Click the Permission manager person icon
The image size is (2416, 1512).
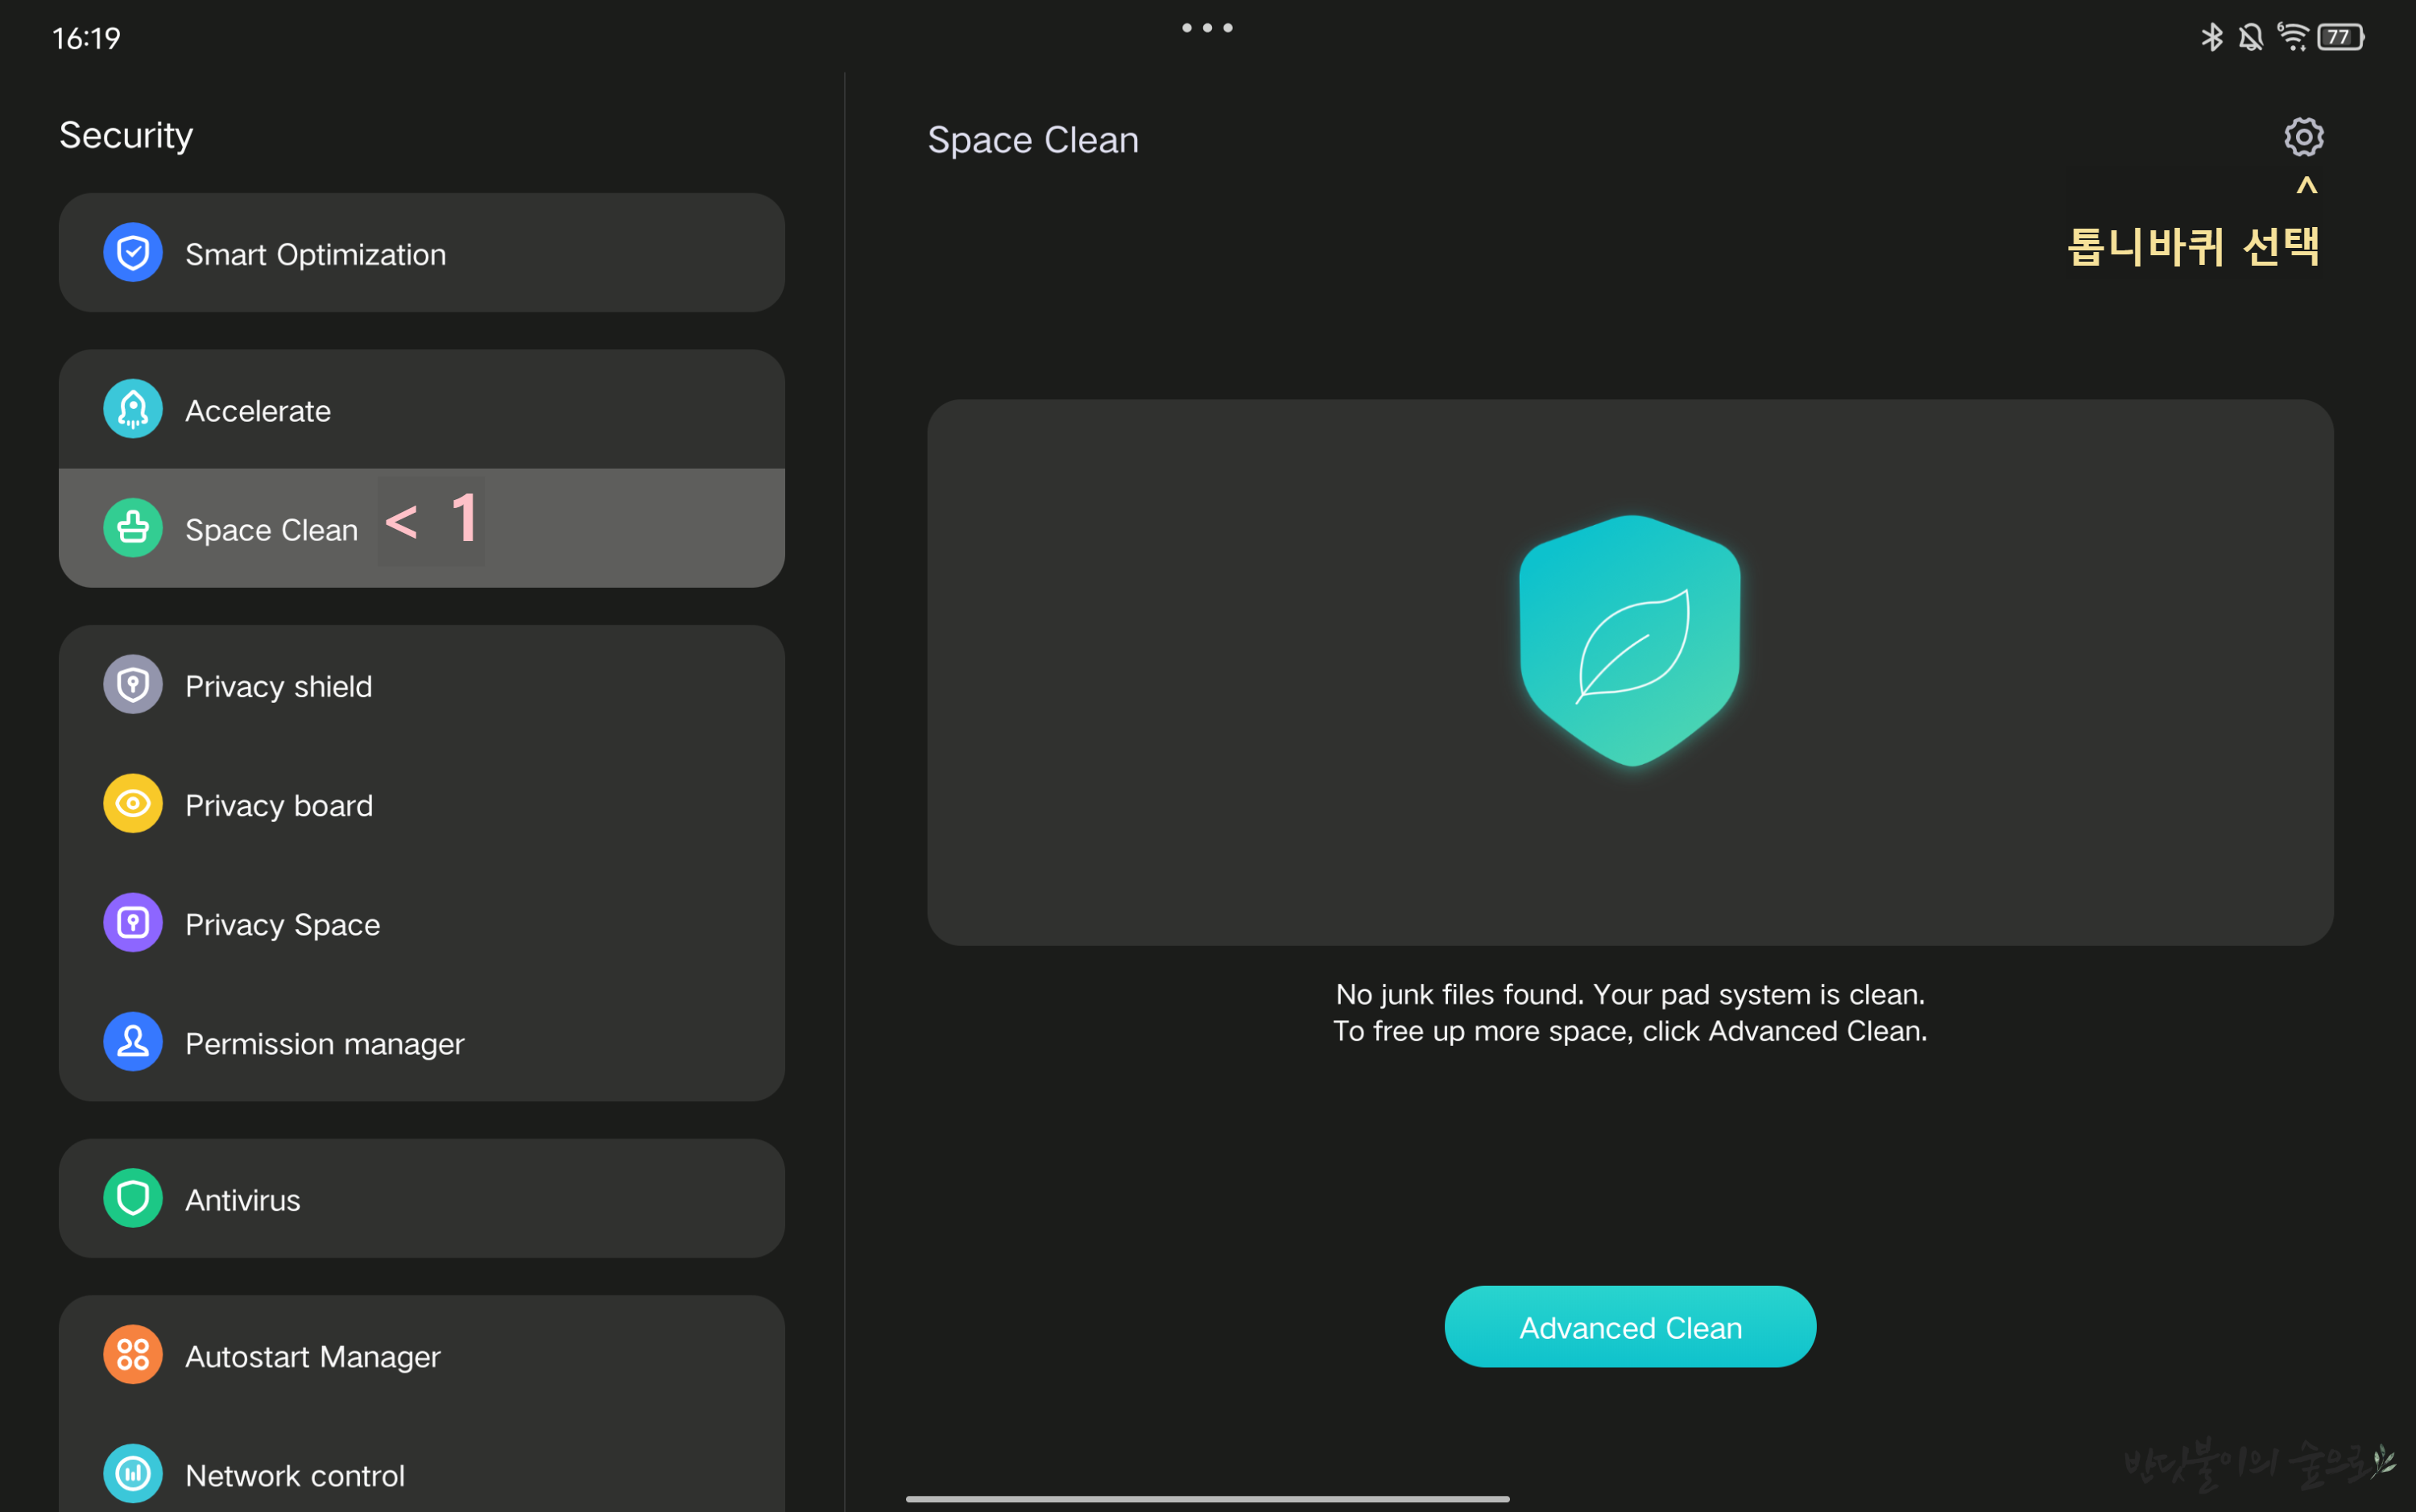tap(133, 1042)
